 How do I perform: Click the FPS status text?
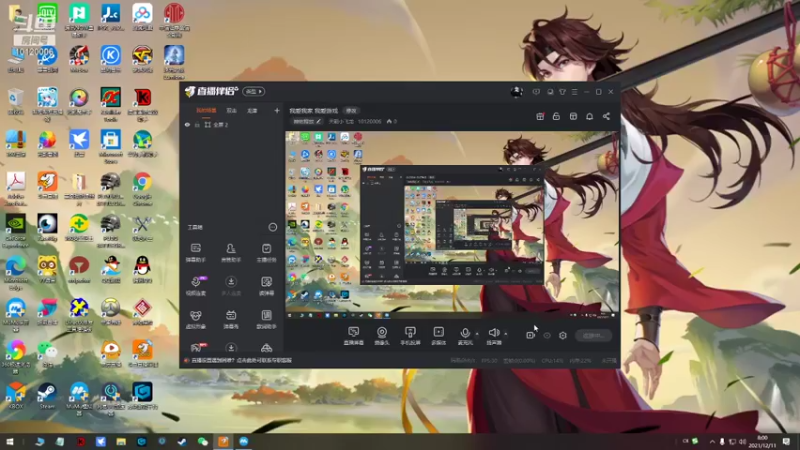(x=489, y=360)
